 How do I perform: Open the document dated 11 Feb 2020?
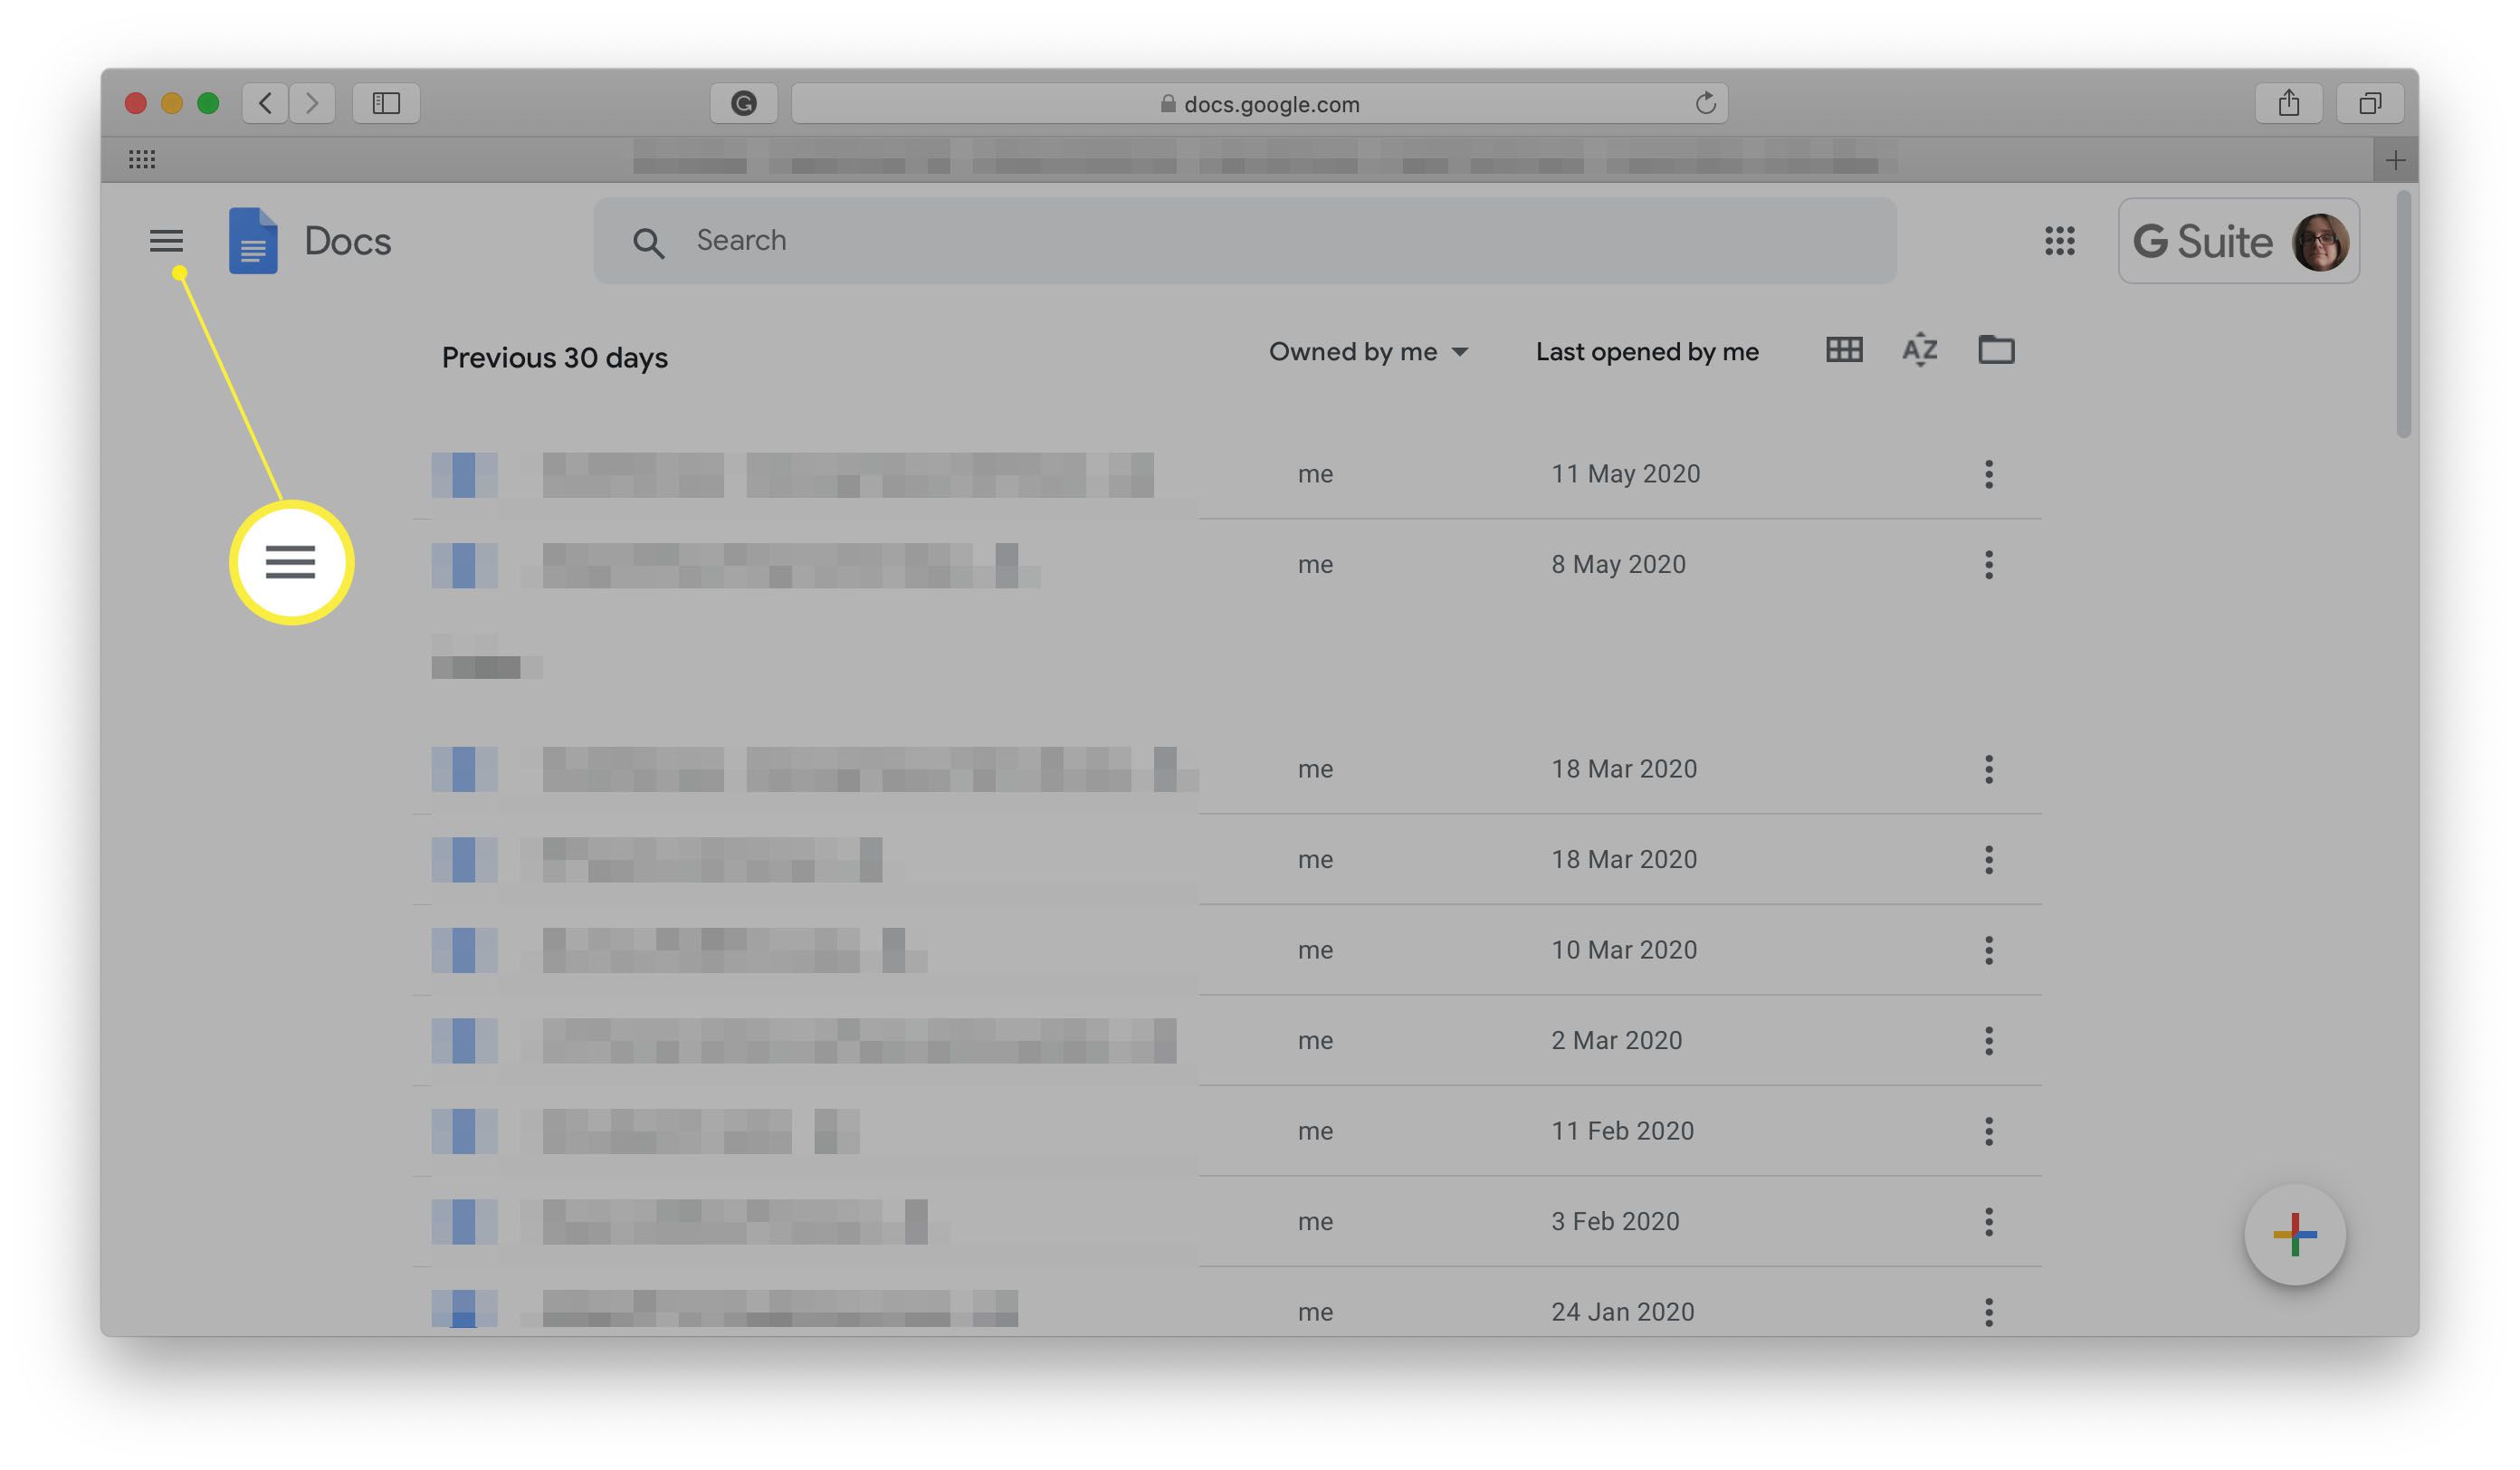click(x=1227, y=1131)
